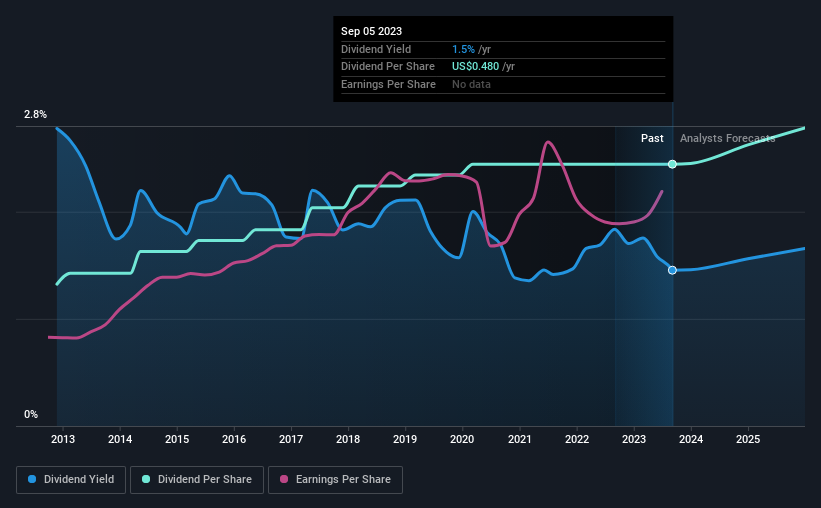Select the teal dividend per share data point marker
The height and width of the screenshot is (508, 821).
click(x=672, y=164)
